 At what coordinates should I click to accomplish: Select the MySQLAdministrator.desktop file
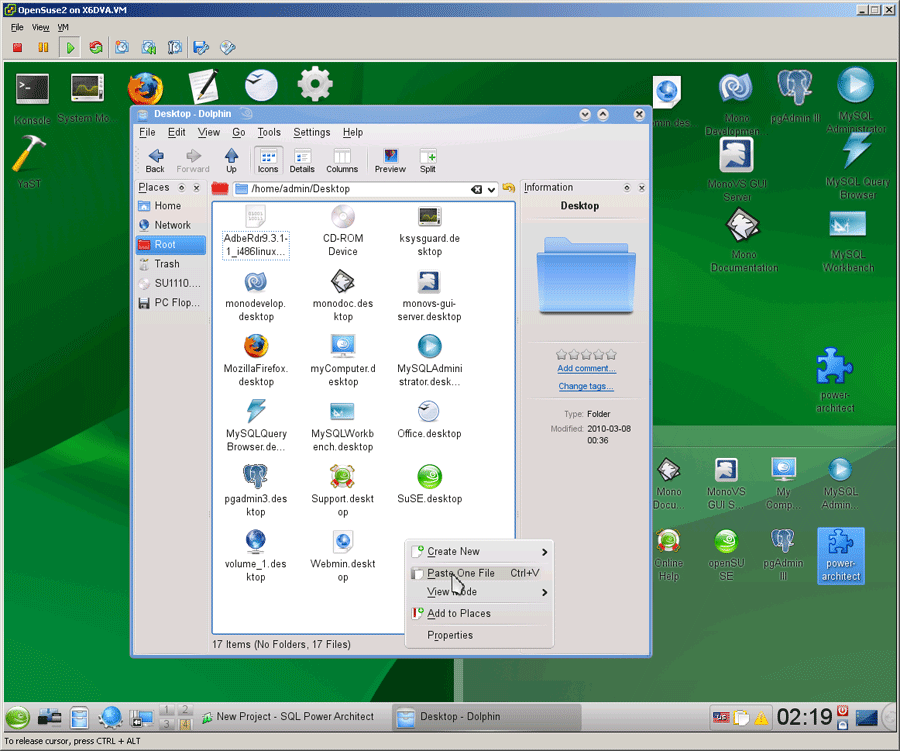(429, 361)
